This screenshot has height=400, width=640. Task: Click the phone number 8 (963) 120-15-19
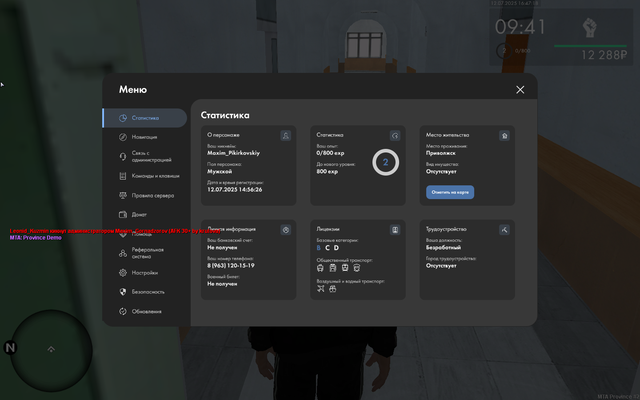[231, 266]
